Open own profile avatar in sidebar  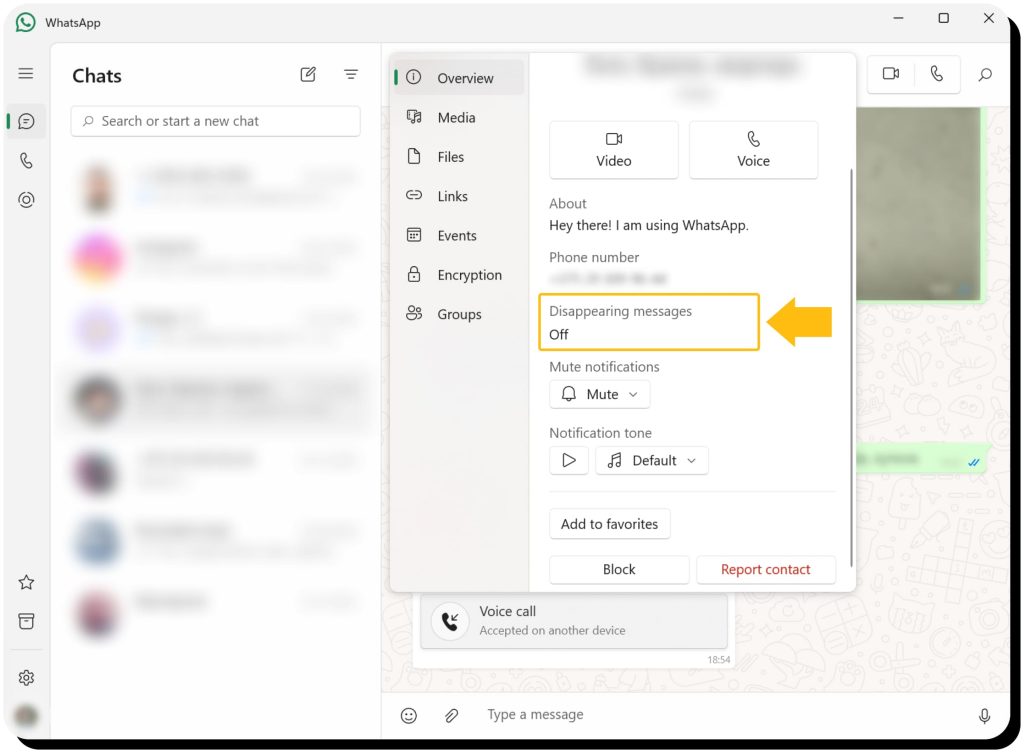[26, 716]
